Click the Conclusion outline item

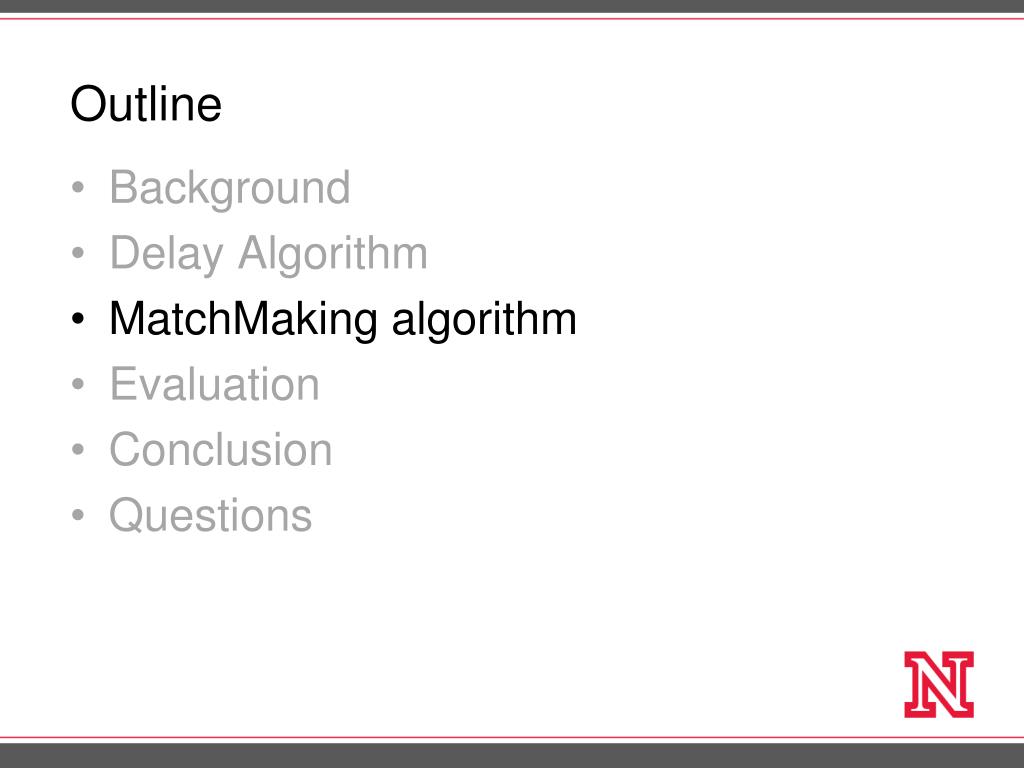(221, 449)
